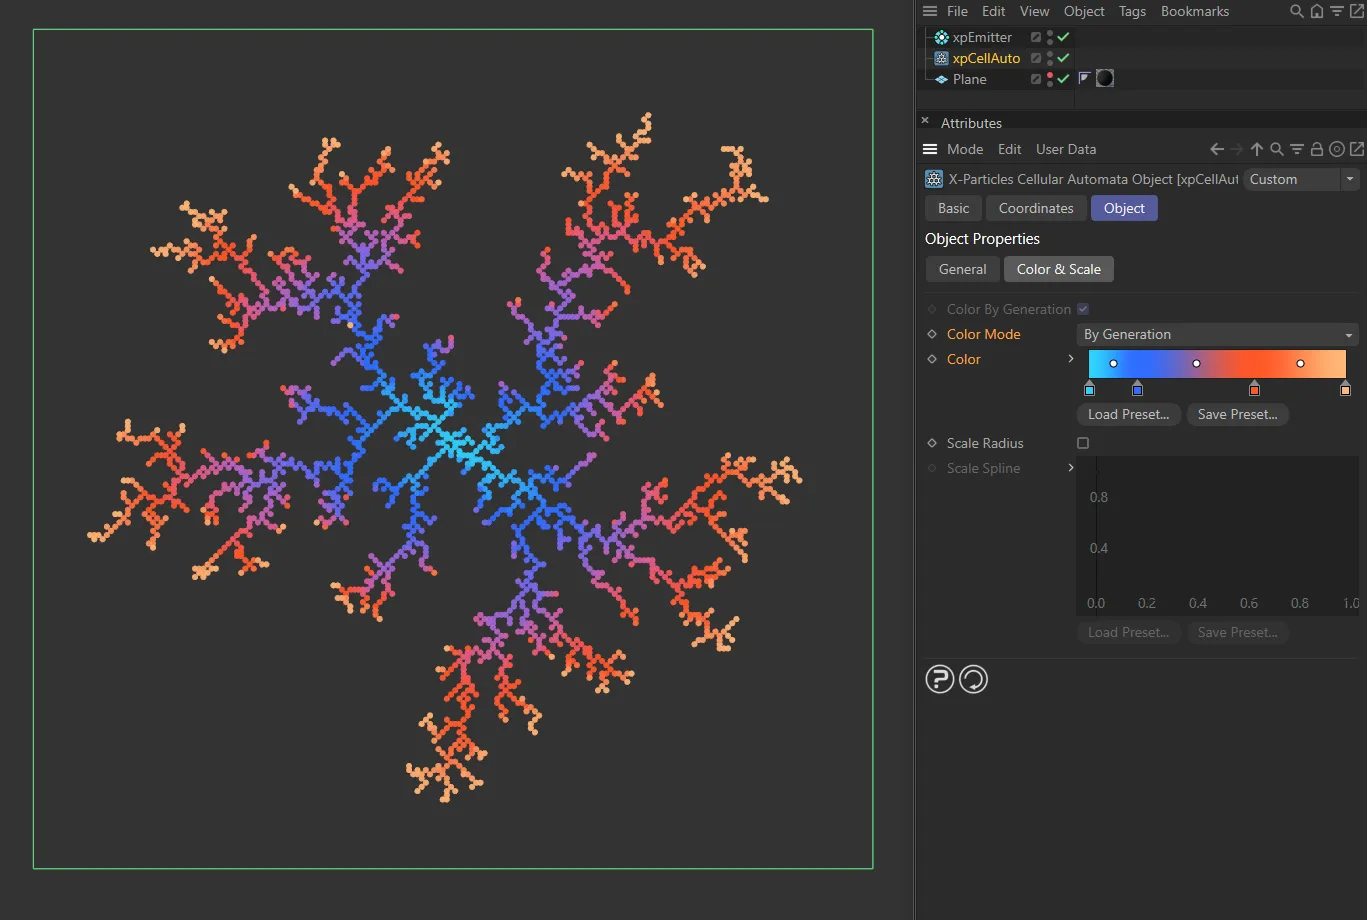The height and width of the screenshot is (920, 1367).
Task: Click the back arrow in the Attributes panel
Action: pos(1216,148)
